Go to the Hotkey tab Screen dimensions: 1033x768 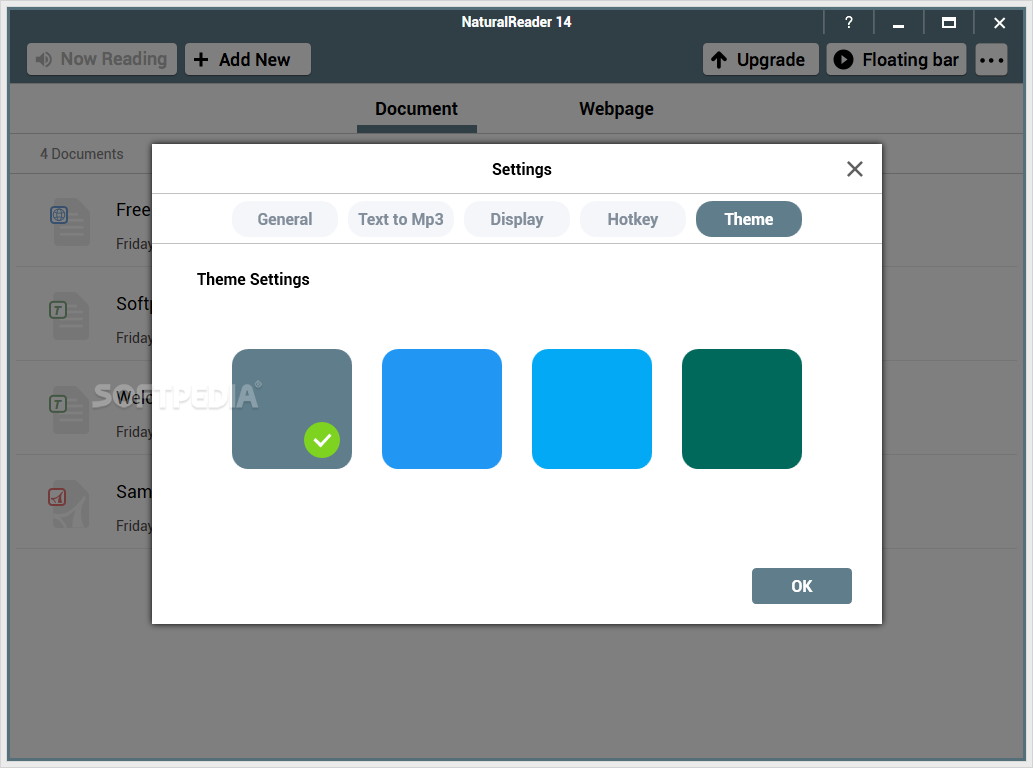pos(632,219)
